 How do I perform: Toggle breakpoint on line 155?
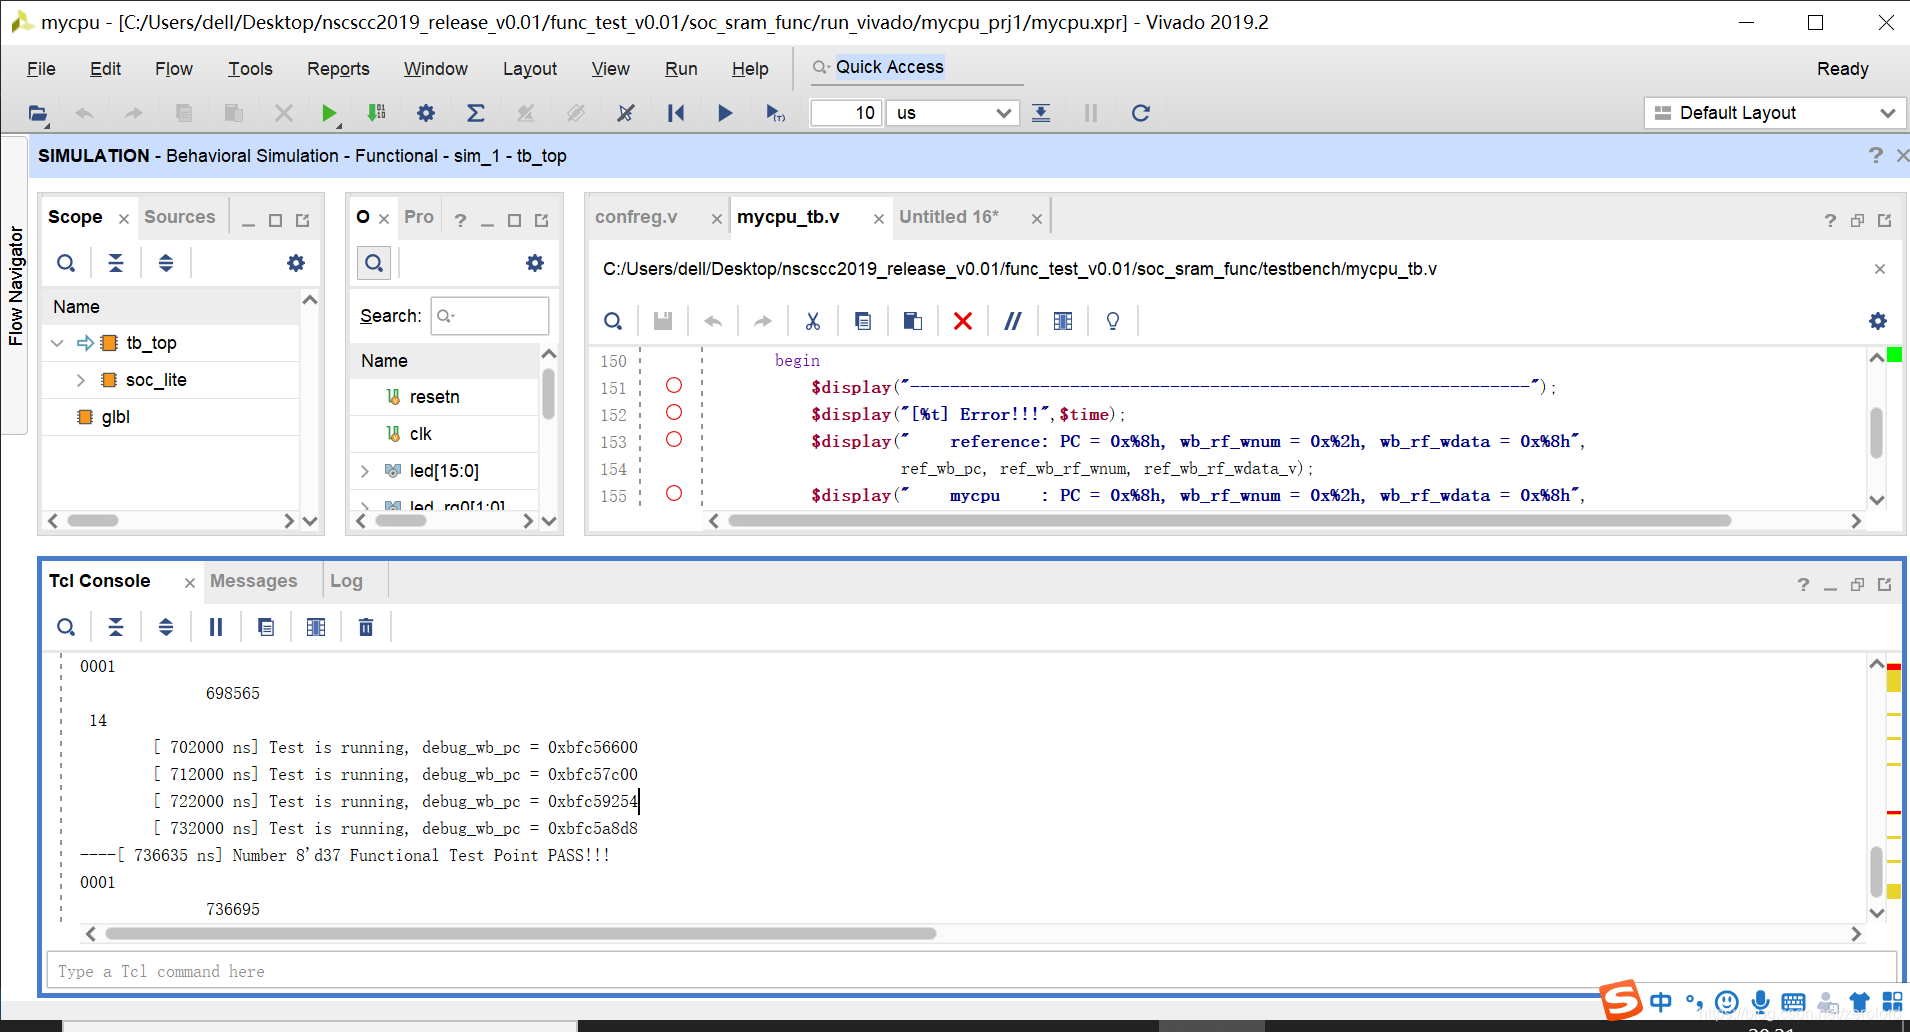(674, 494)
